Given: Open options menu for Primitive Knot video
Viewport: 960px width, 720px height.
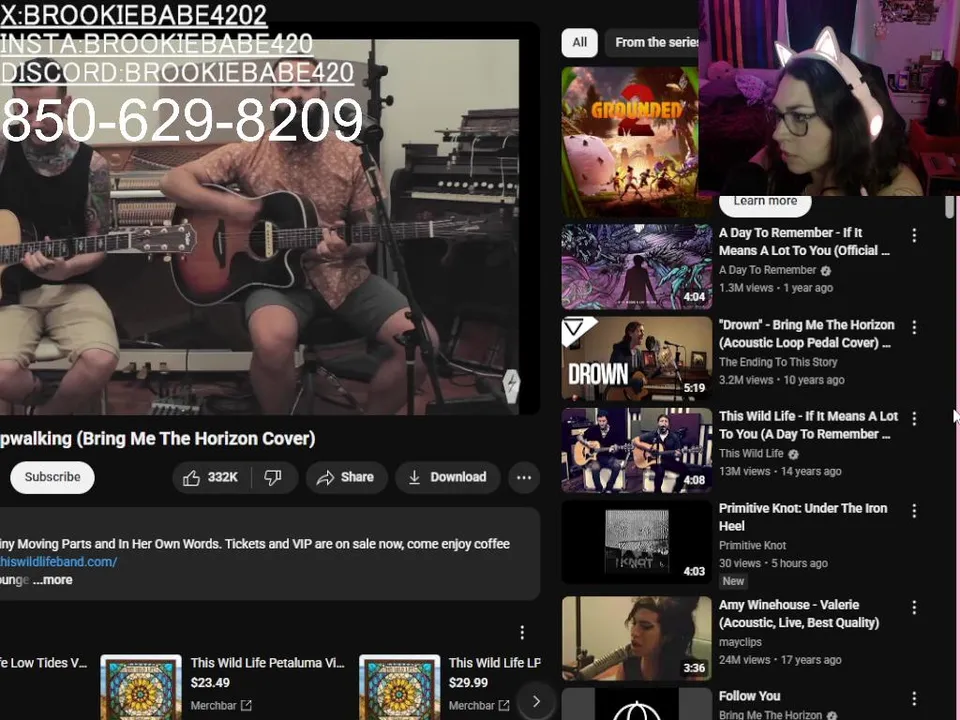Looking at the screenshot, I should click(x=914, y=511).
